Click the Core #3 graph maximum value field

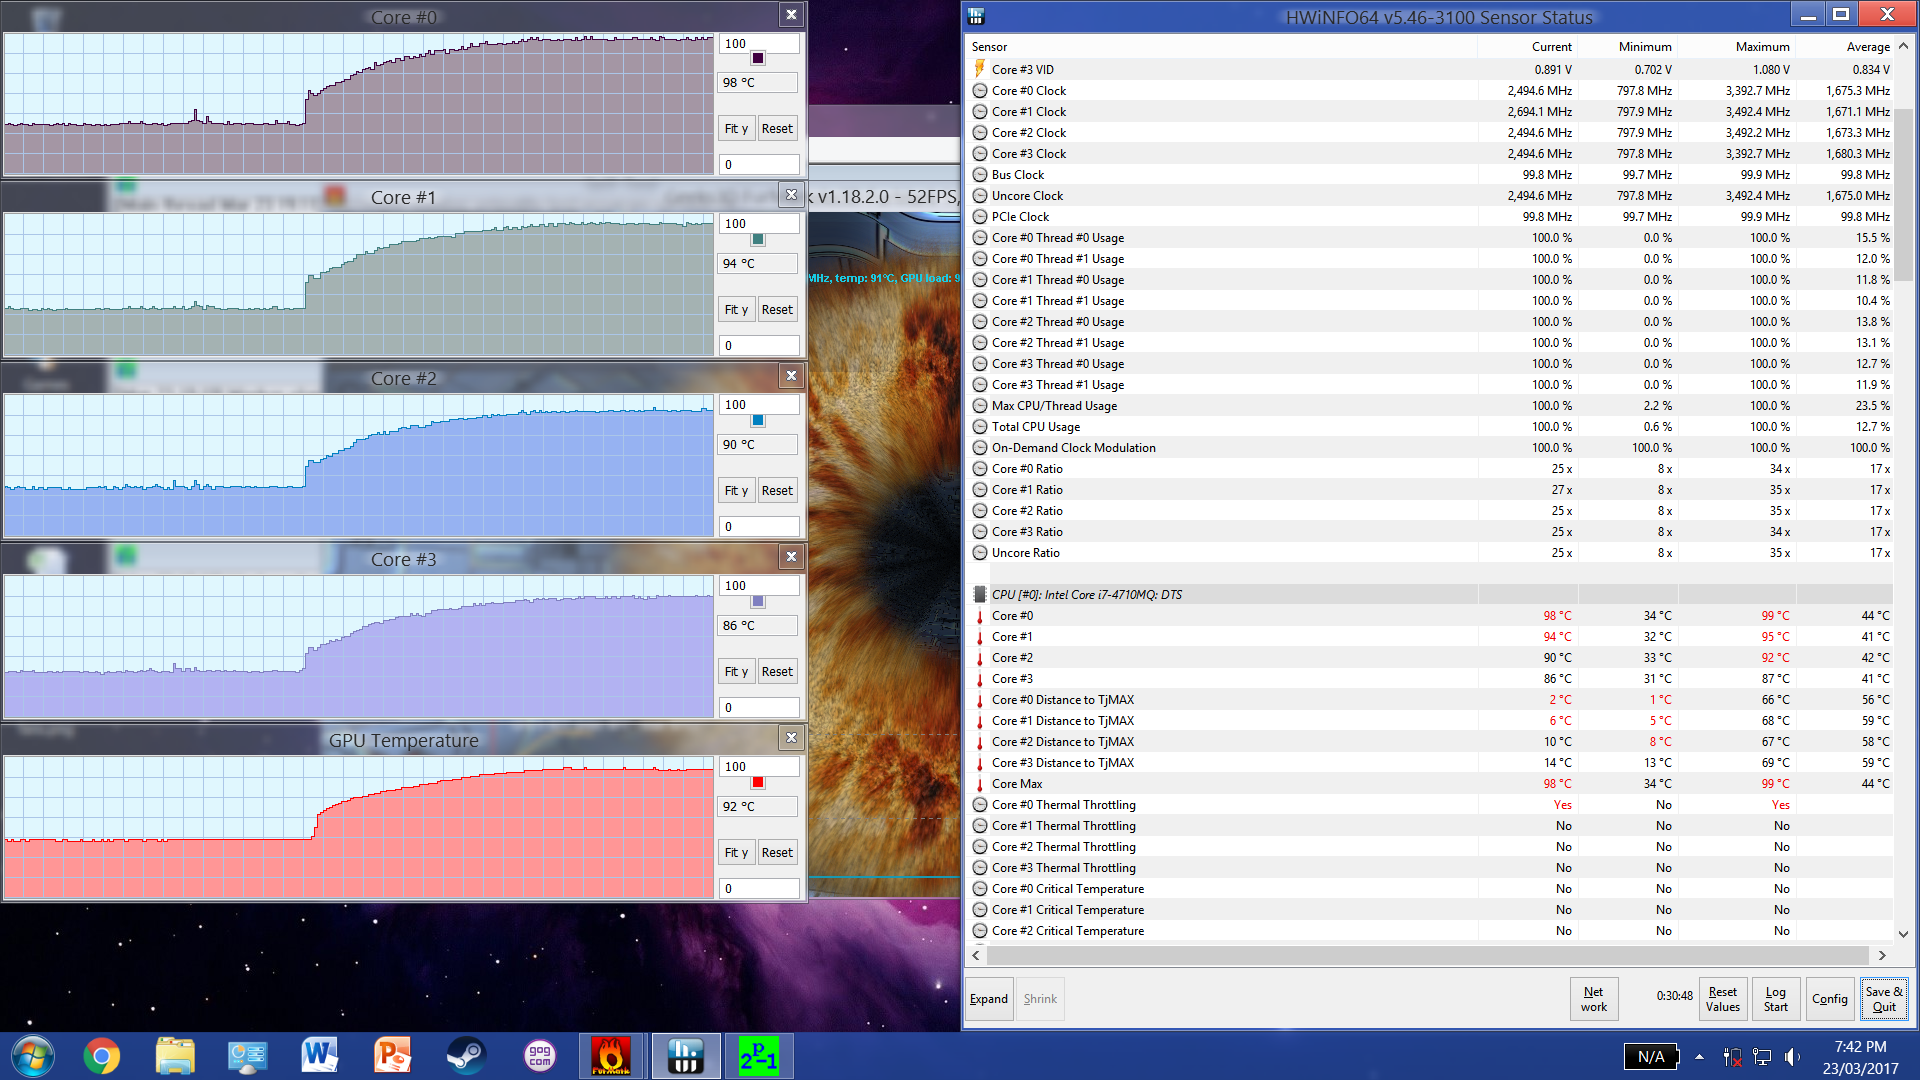tap(758, 586)
